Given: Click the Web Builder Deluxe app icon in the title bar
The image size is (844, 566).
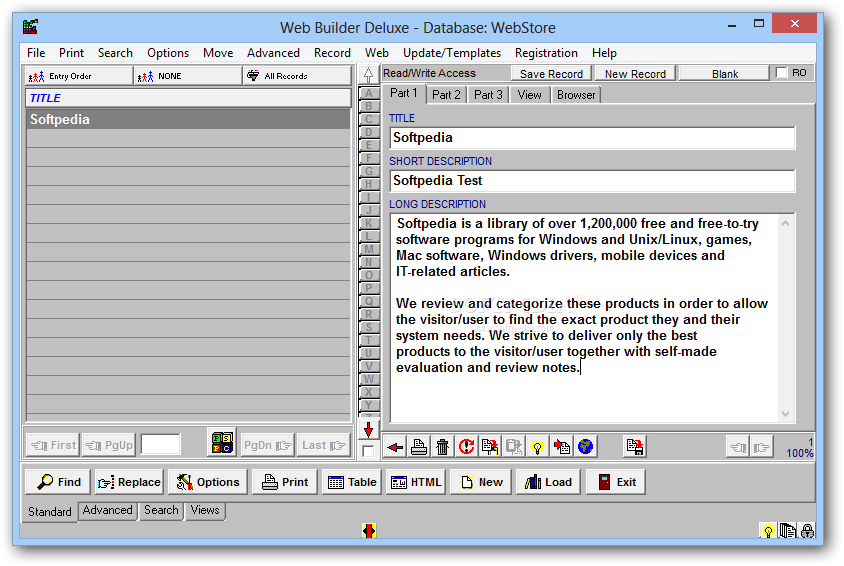Looking at the screenshot, I should pyautogui.click(x=30, y=26).
